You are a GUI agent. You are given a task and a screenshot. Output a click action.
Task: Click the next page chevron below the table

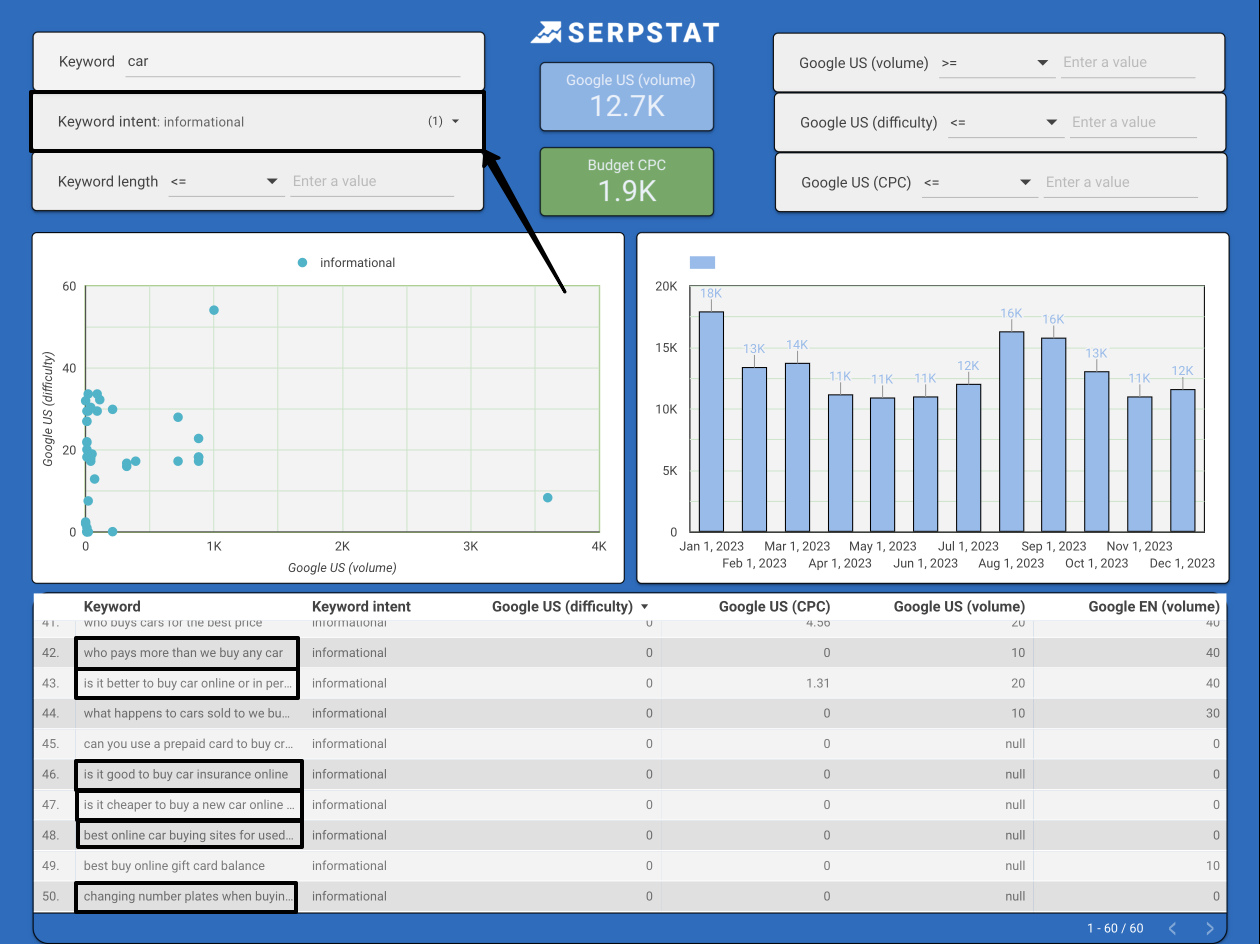click(1209, 928)
